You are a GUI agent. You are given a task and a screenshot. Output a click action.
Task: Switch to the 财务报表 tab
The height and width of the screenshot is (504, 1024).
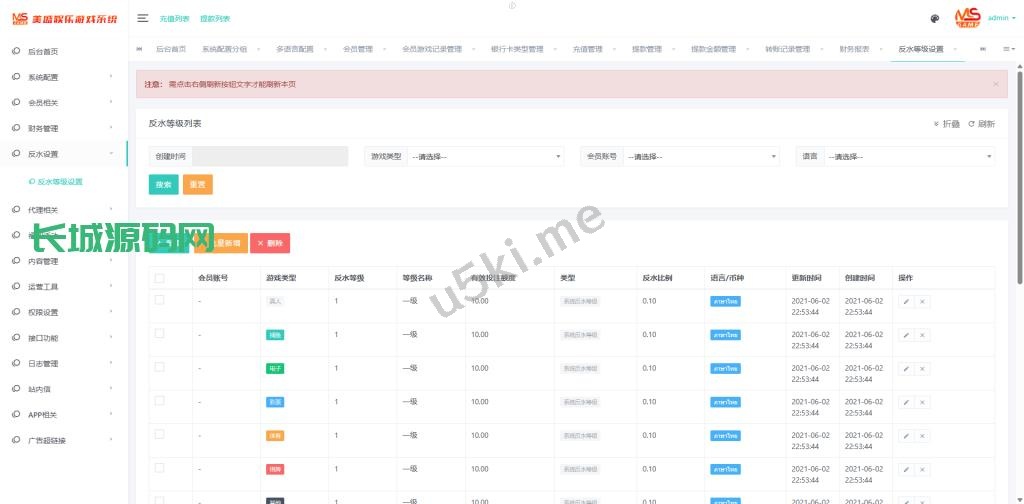point(853,49)
